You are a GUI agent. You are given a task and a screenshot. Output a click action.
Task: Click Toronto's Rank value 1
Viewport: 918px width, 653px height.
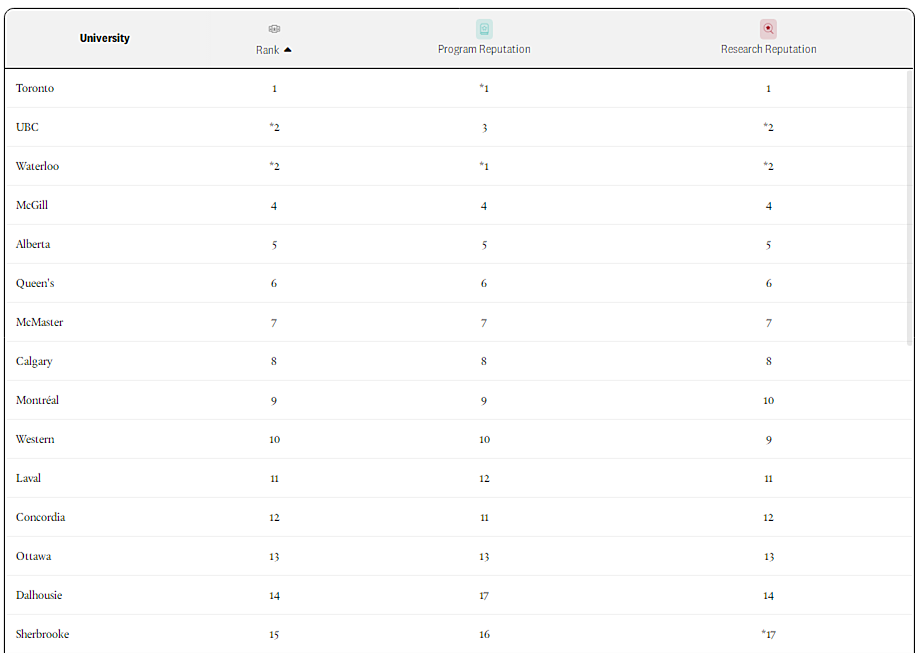(x=274, y=89)
